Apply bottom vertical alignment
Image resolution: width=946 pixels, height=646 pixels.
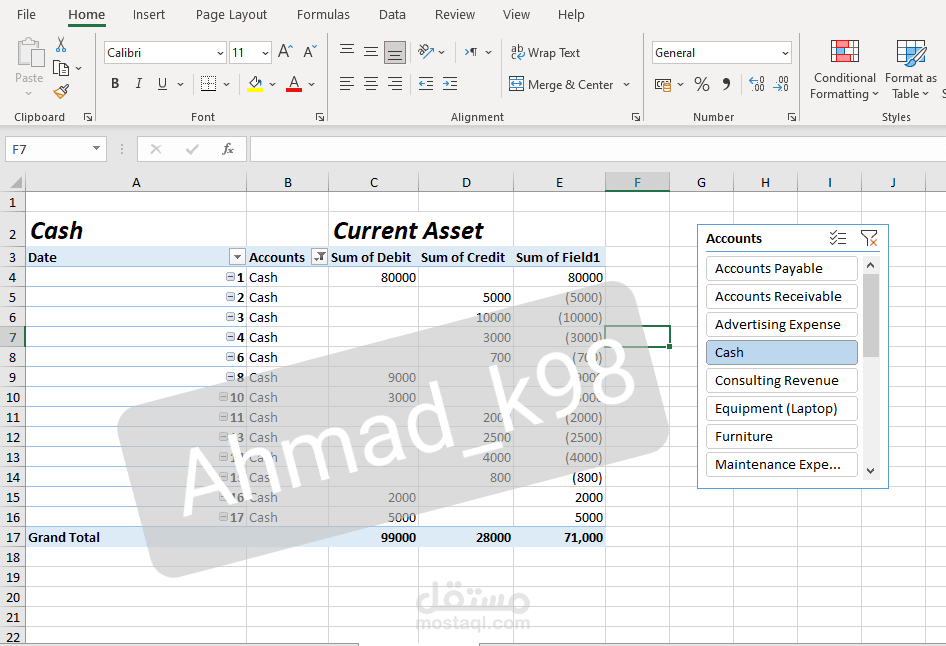click(x=395, y=52)
